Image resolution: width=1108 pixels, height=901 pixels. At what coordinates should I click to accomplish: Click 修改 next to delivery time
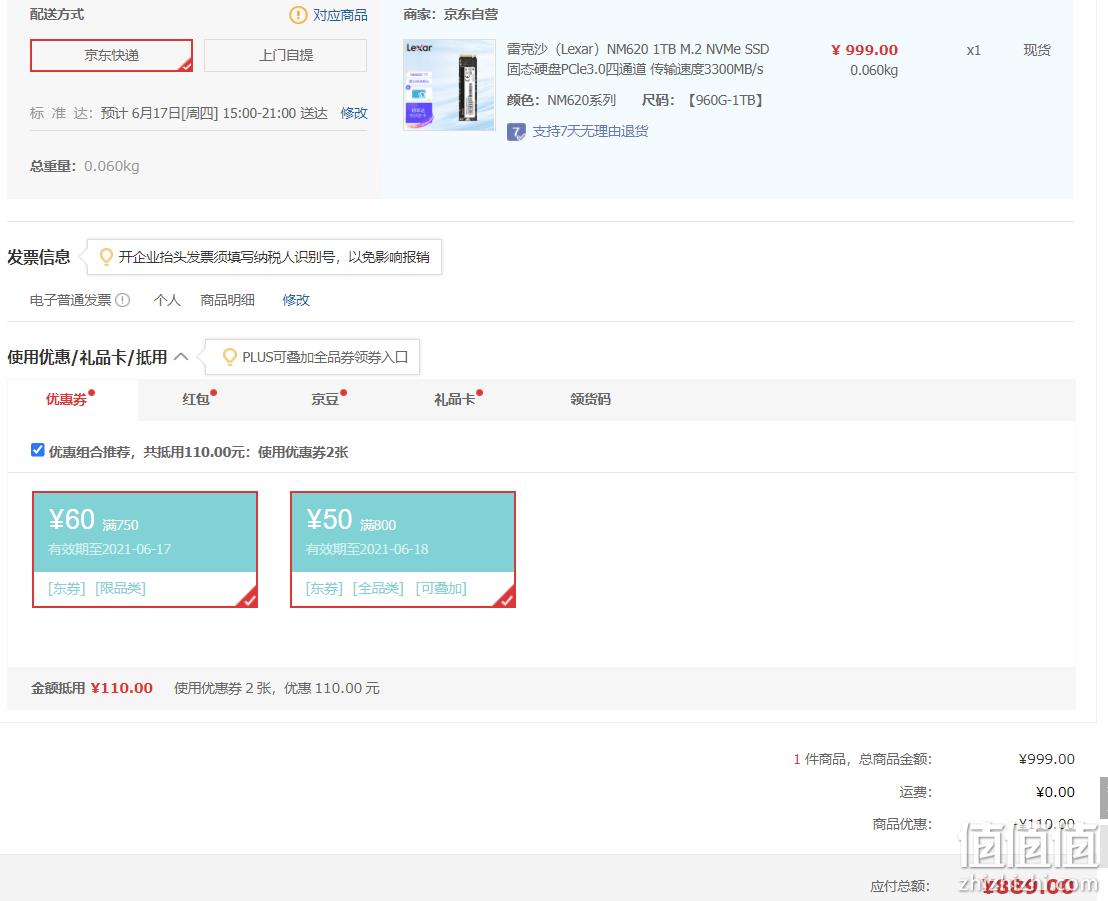pos(354,113)
